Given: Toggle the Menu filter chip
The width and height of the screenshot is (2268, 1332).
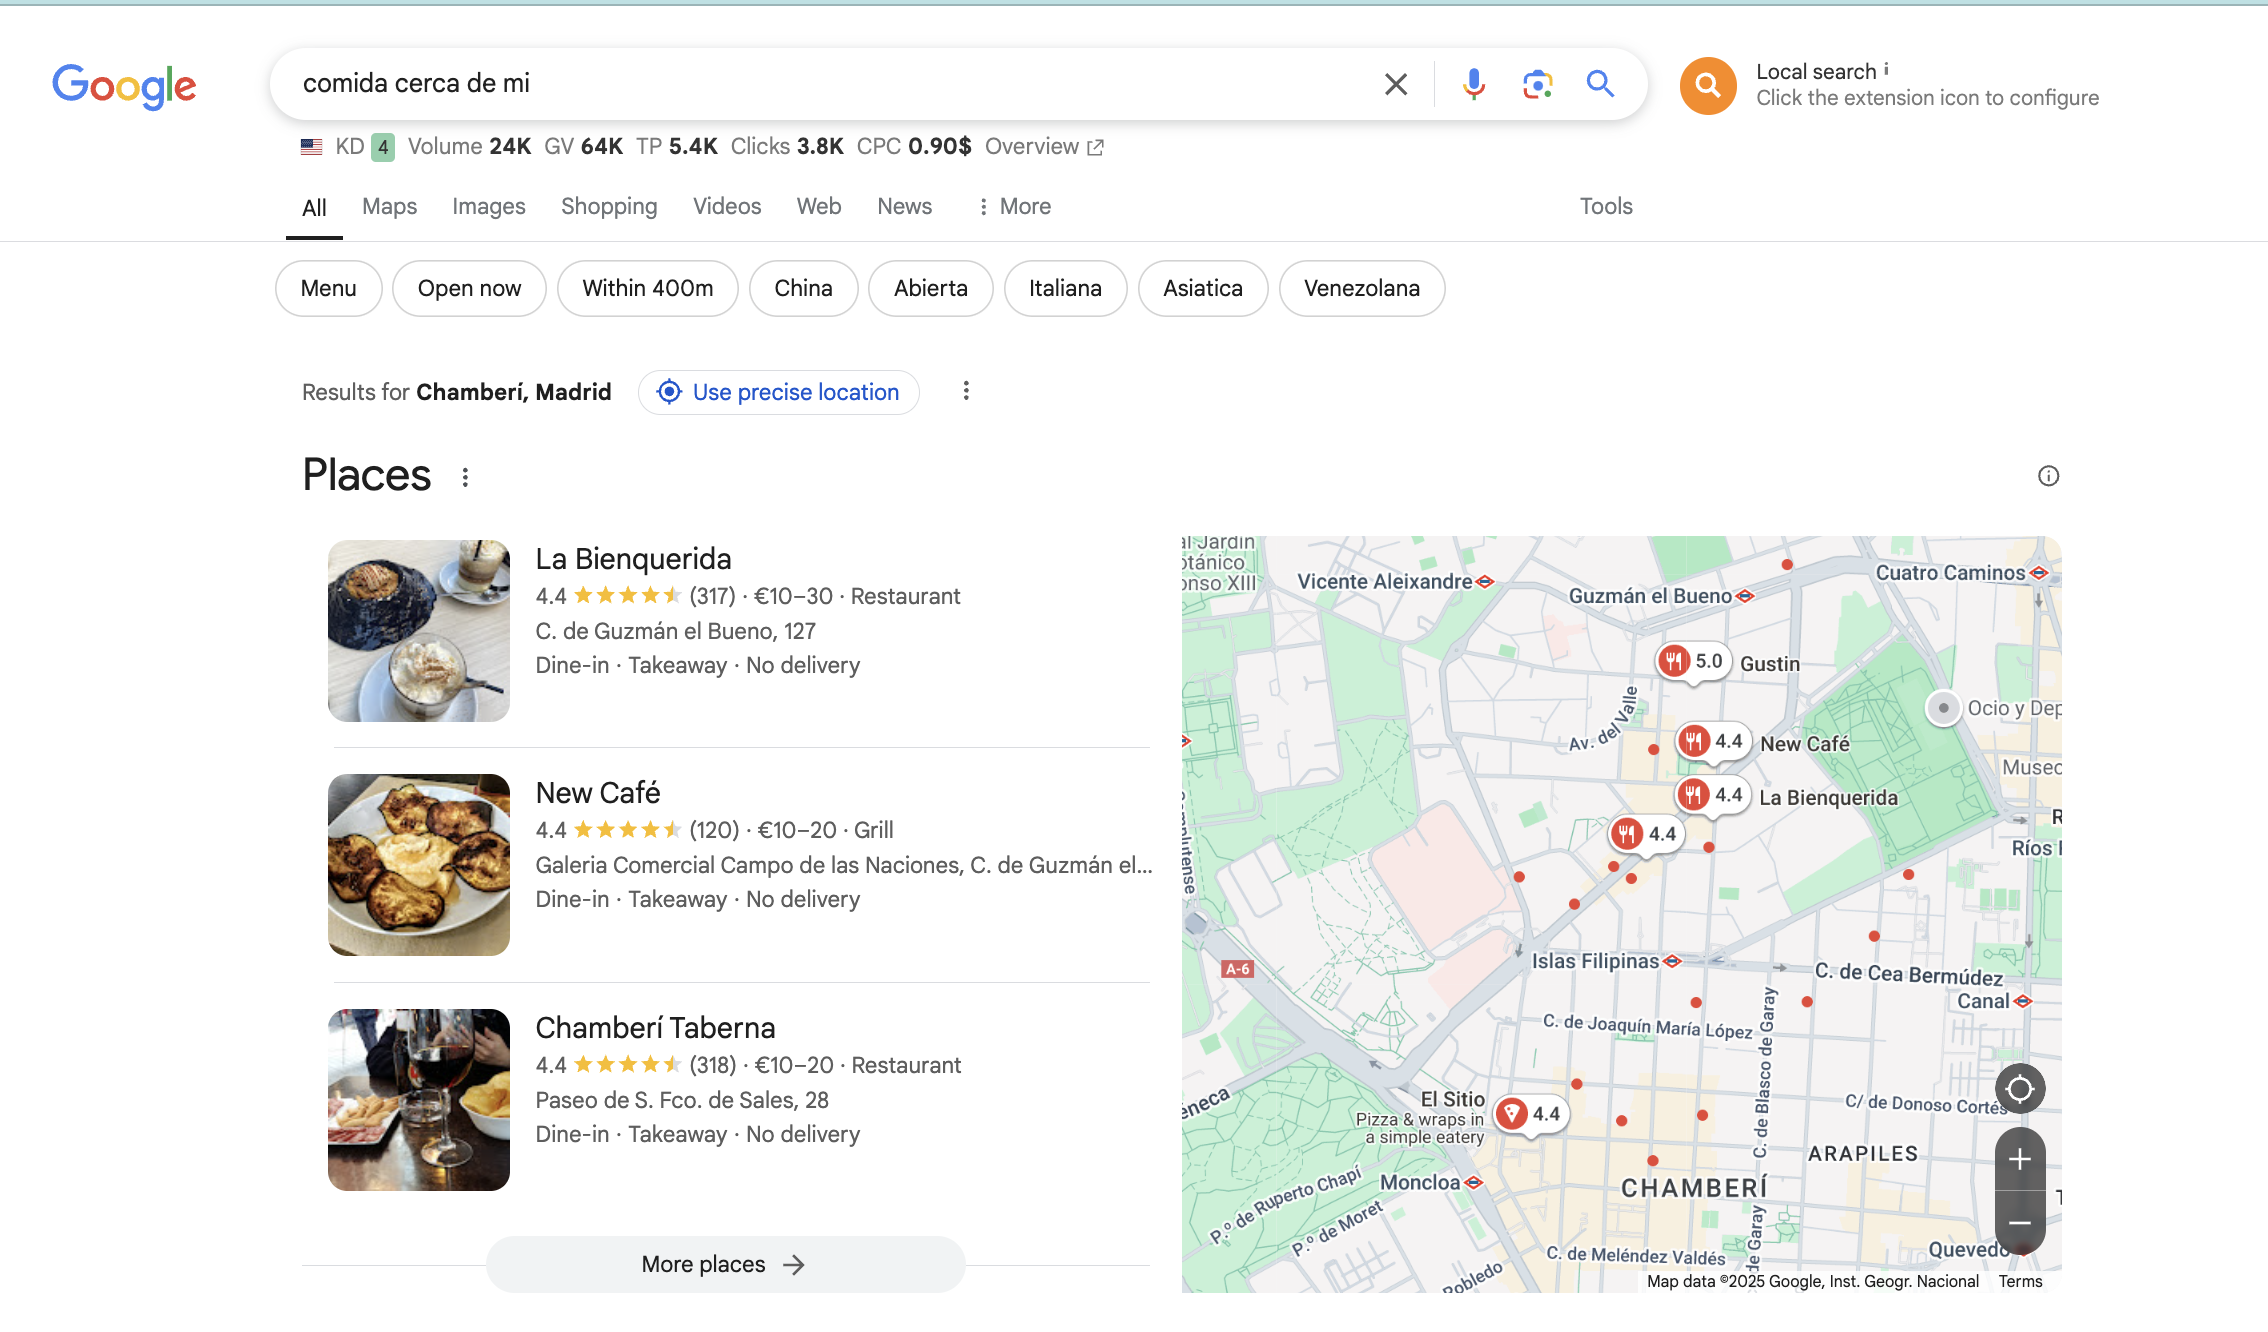Looking at the screenshot, I should point(329,288).
